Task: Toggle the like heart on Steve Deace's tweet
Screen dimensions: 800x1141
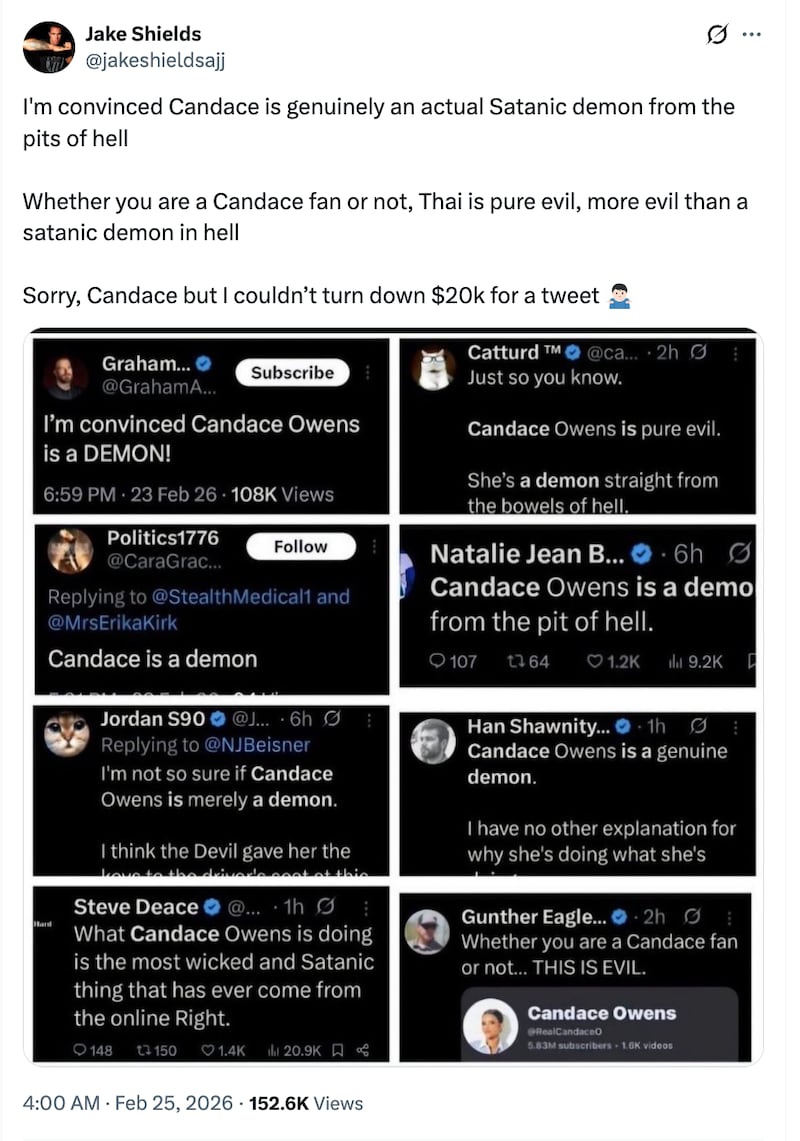Action: pos(208,1050)
